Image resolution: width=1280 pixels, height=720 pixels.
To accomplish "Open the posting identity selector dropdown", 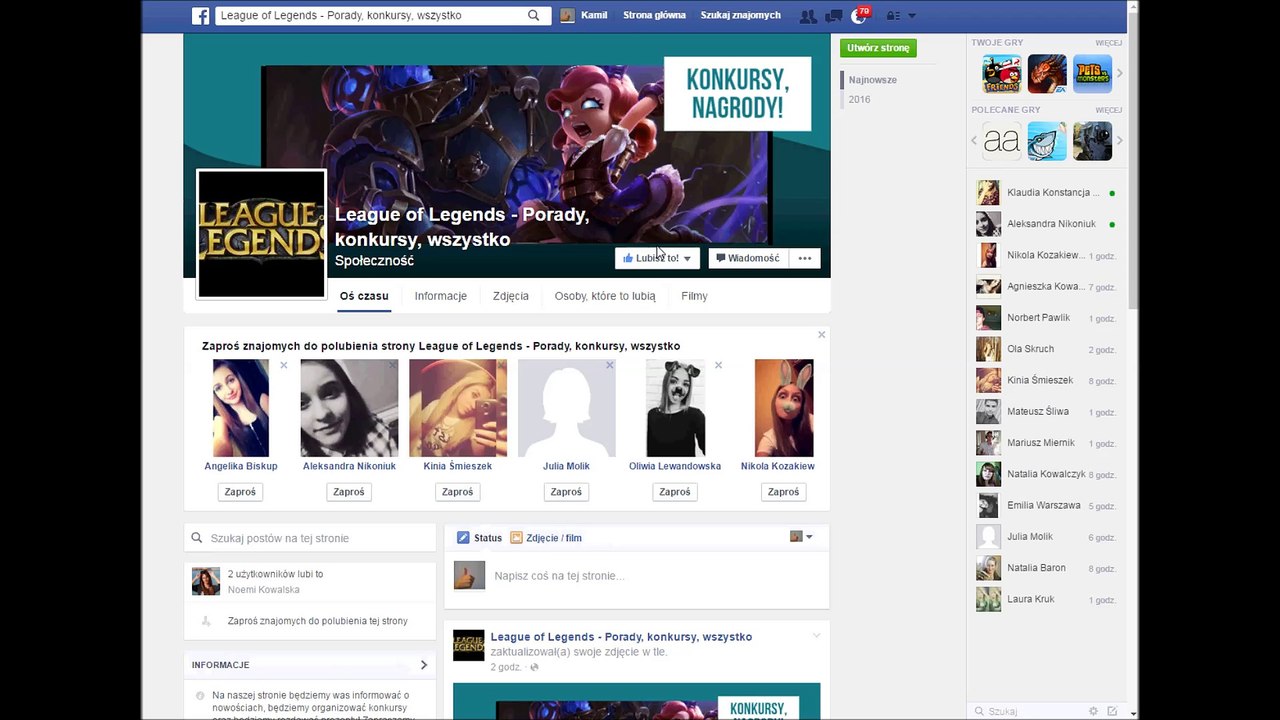I will click(801, 537).
